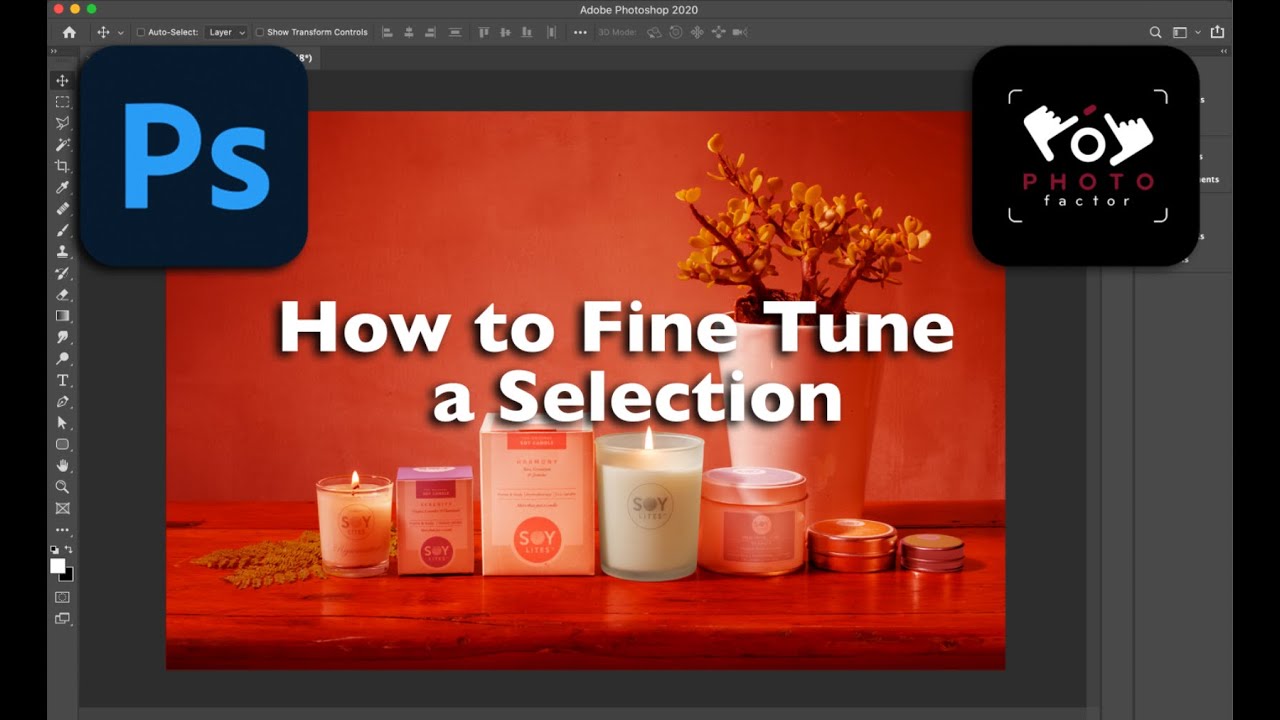Align left edges in options bar
This screenshot has height=720, width=1280.
[x=387, y=32]
